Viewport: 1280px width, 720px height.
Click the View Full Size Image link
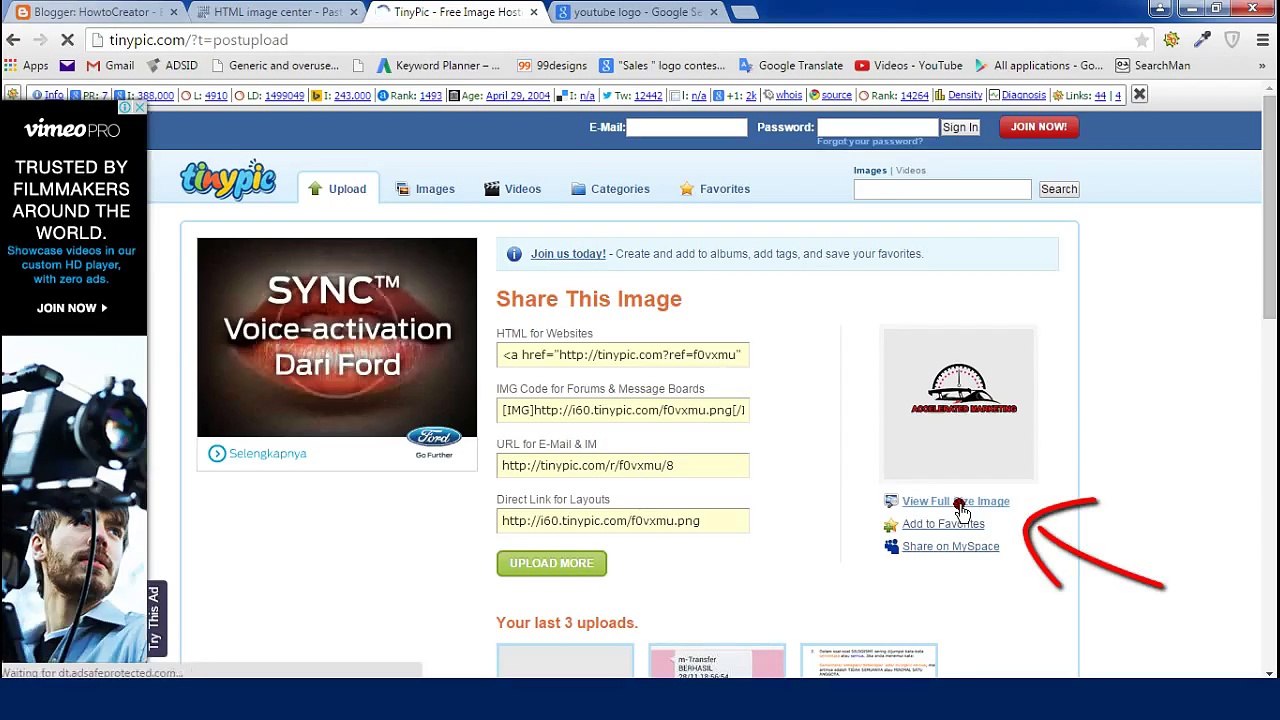coord(956,501)
